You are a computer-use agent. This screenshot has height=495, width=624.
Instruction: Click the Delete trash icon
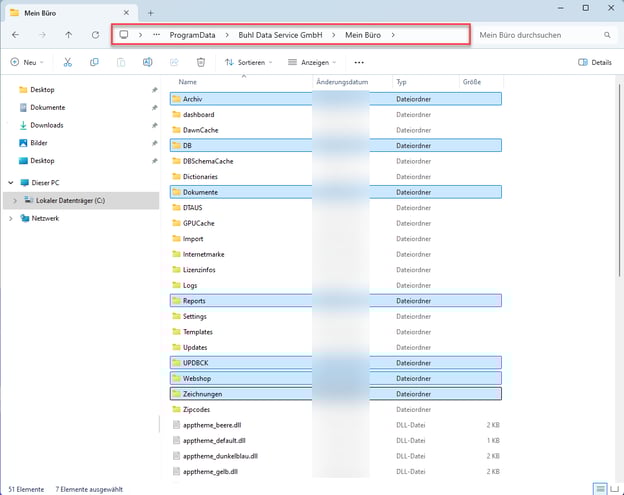point(201,62)
